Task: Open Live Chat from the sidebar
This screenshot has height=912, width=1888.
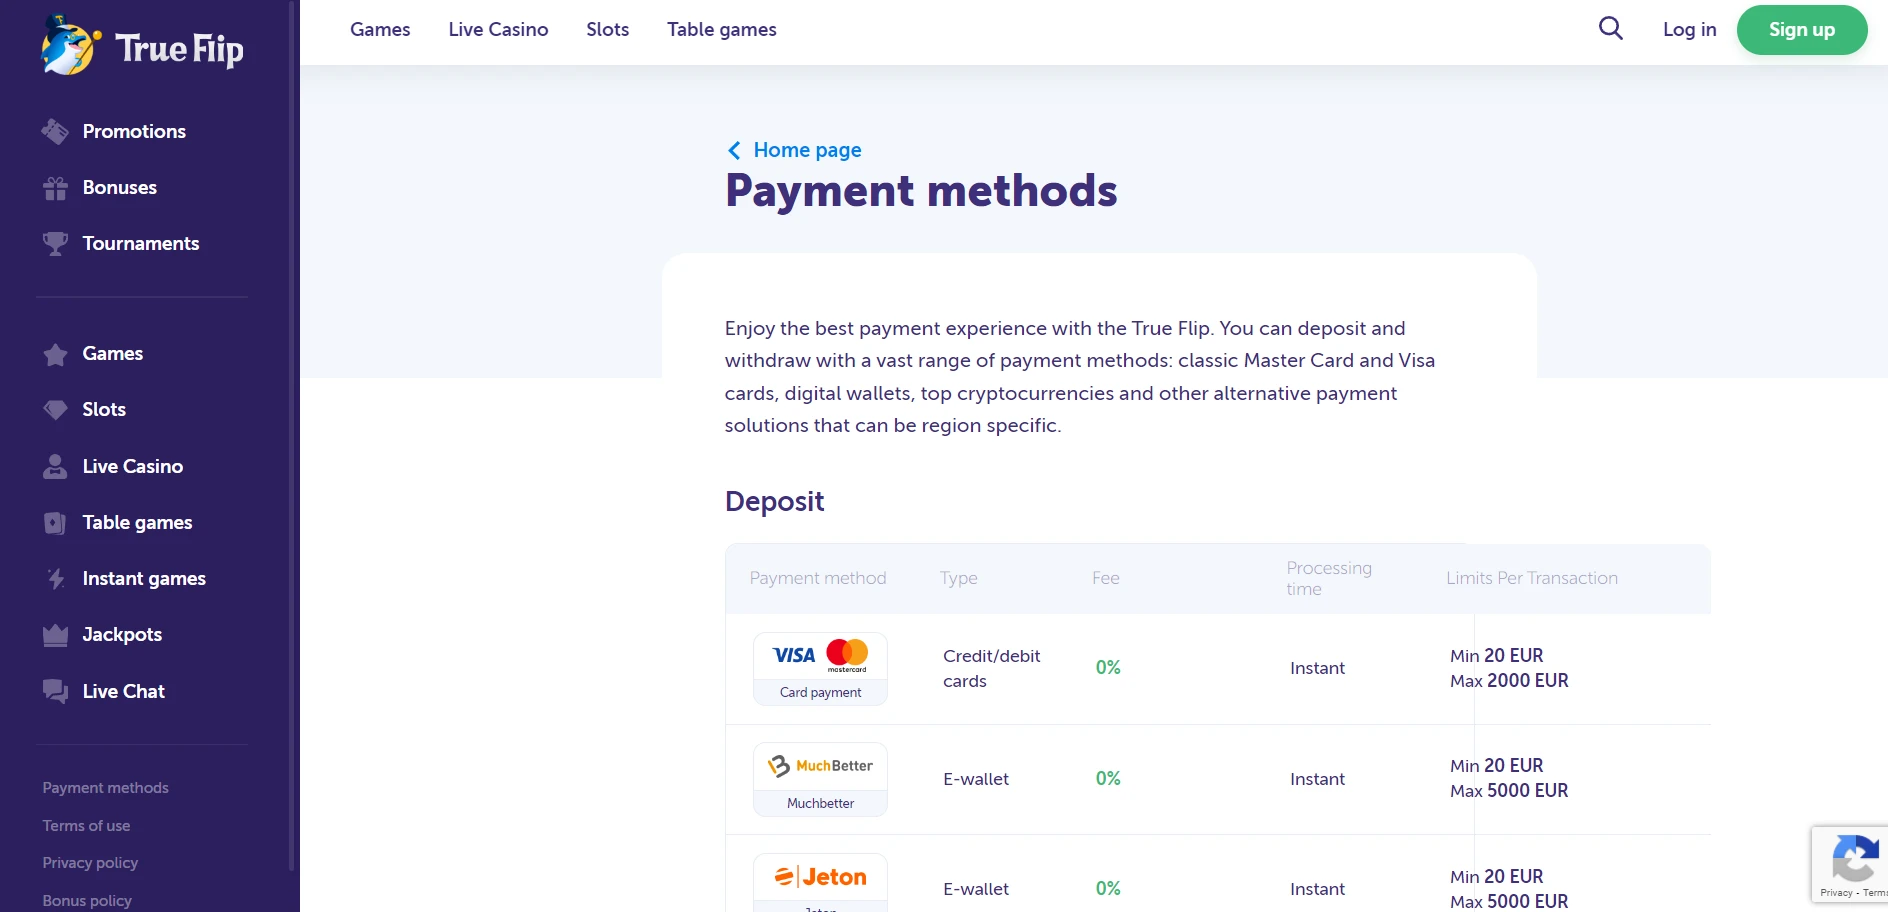Action: (x=123, y=691)
